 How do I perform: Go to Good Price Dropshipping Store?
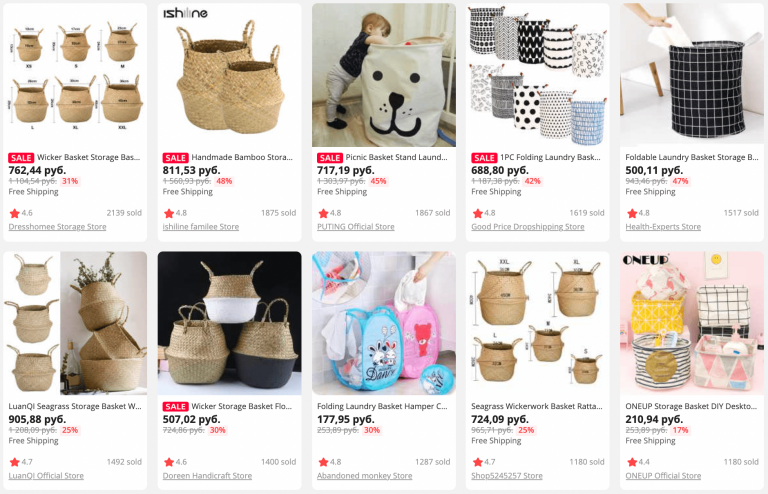click(528, 227)
